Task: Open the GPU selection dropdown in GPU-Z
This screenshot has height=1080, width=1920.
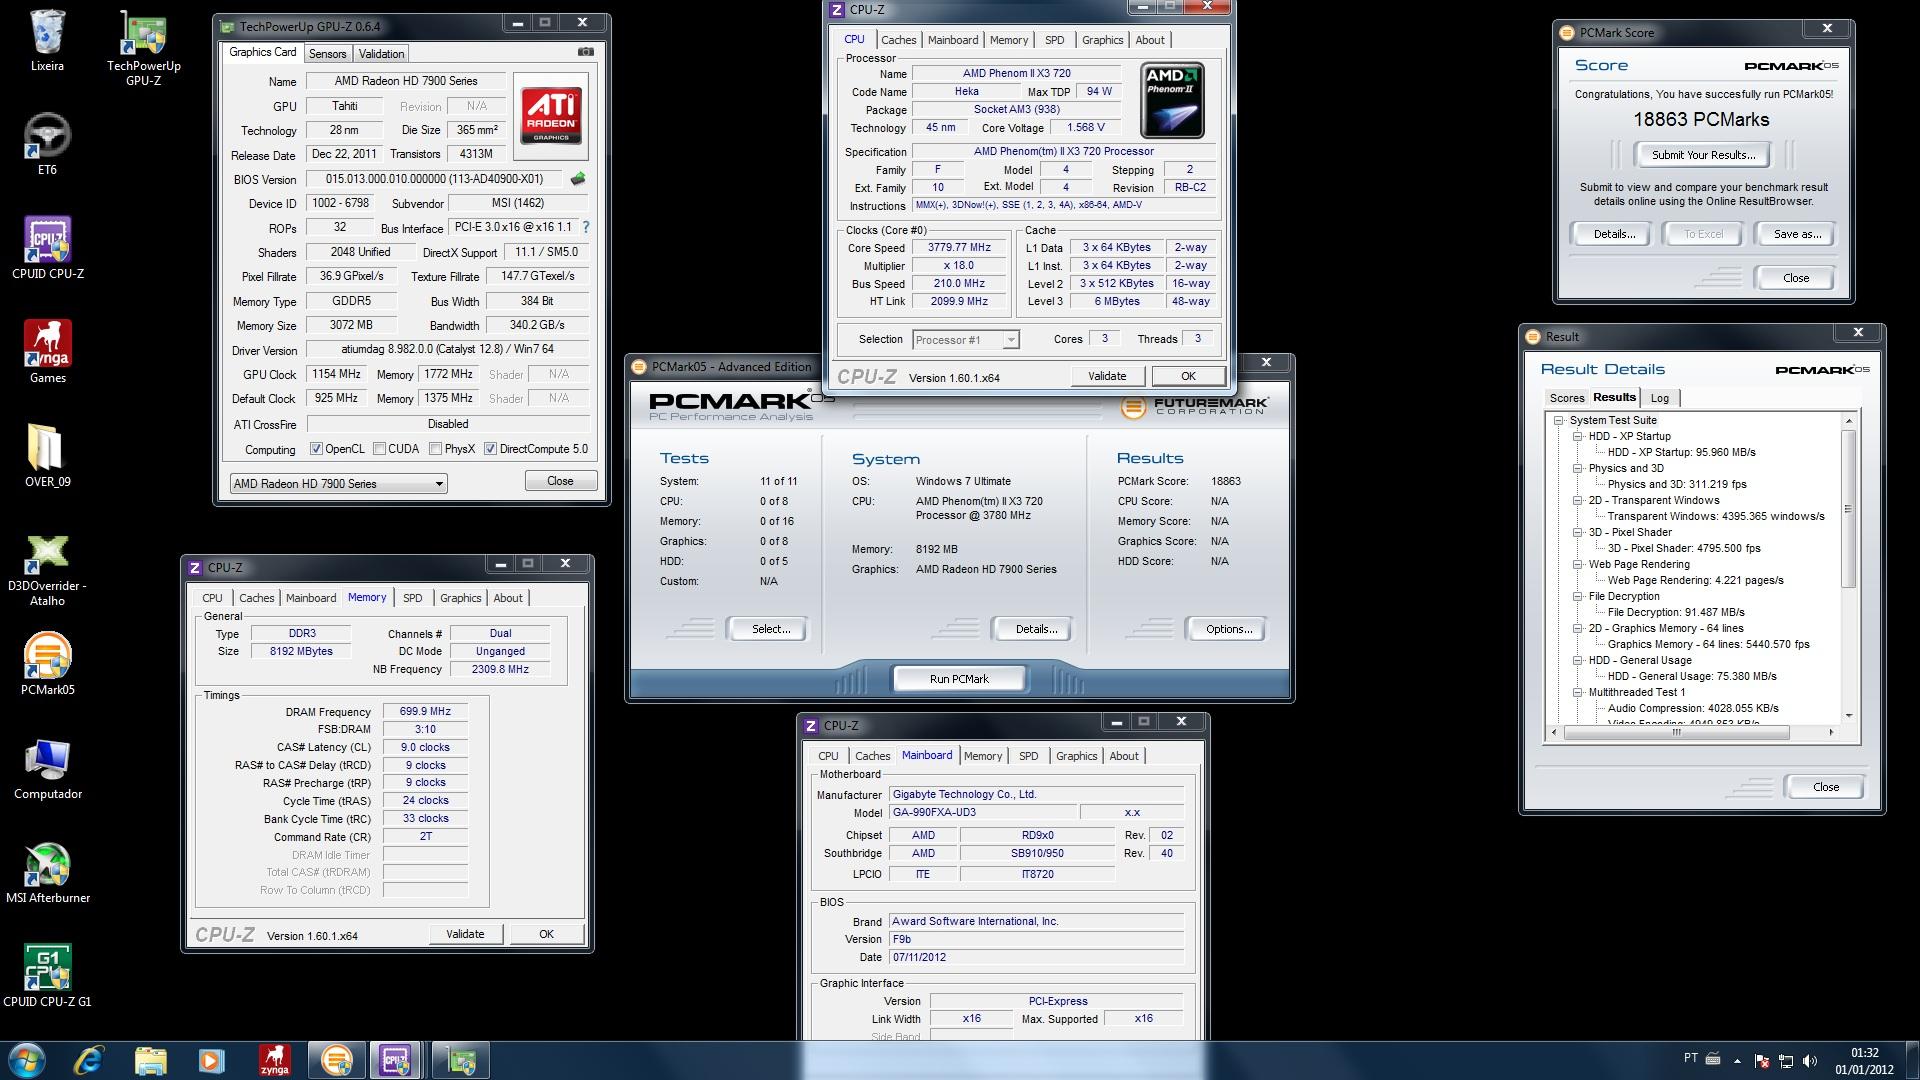Action: [338, 483]
